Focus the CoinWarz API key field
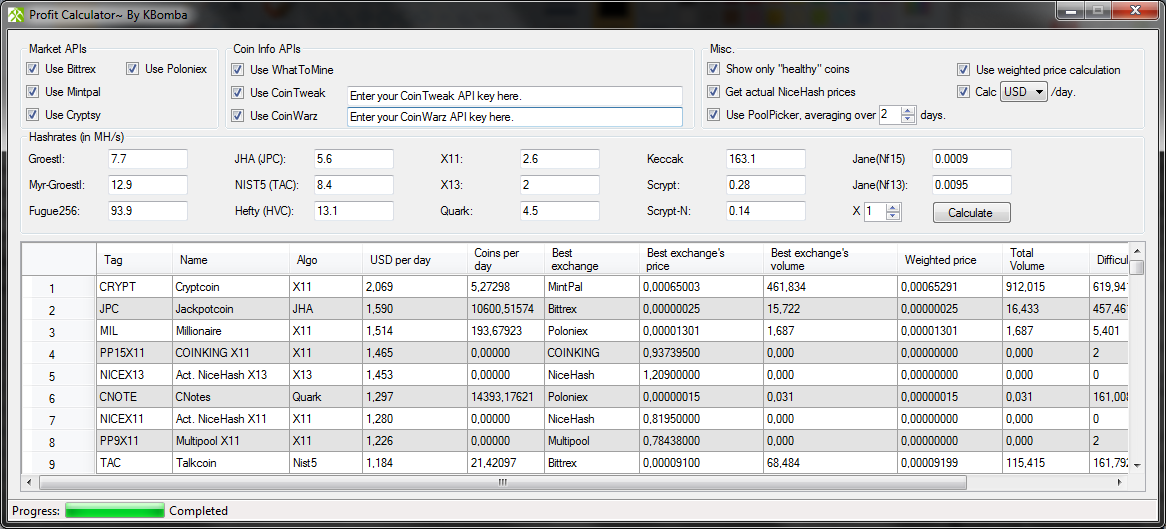 click(x=515, y=118)
